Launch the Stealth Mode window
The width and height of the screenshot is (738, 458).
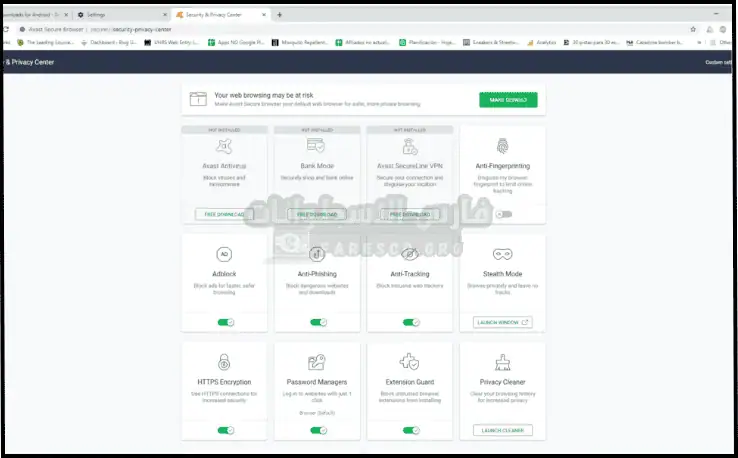(x=503, y=322)
